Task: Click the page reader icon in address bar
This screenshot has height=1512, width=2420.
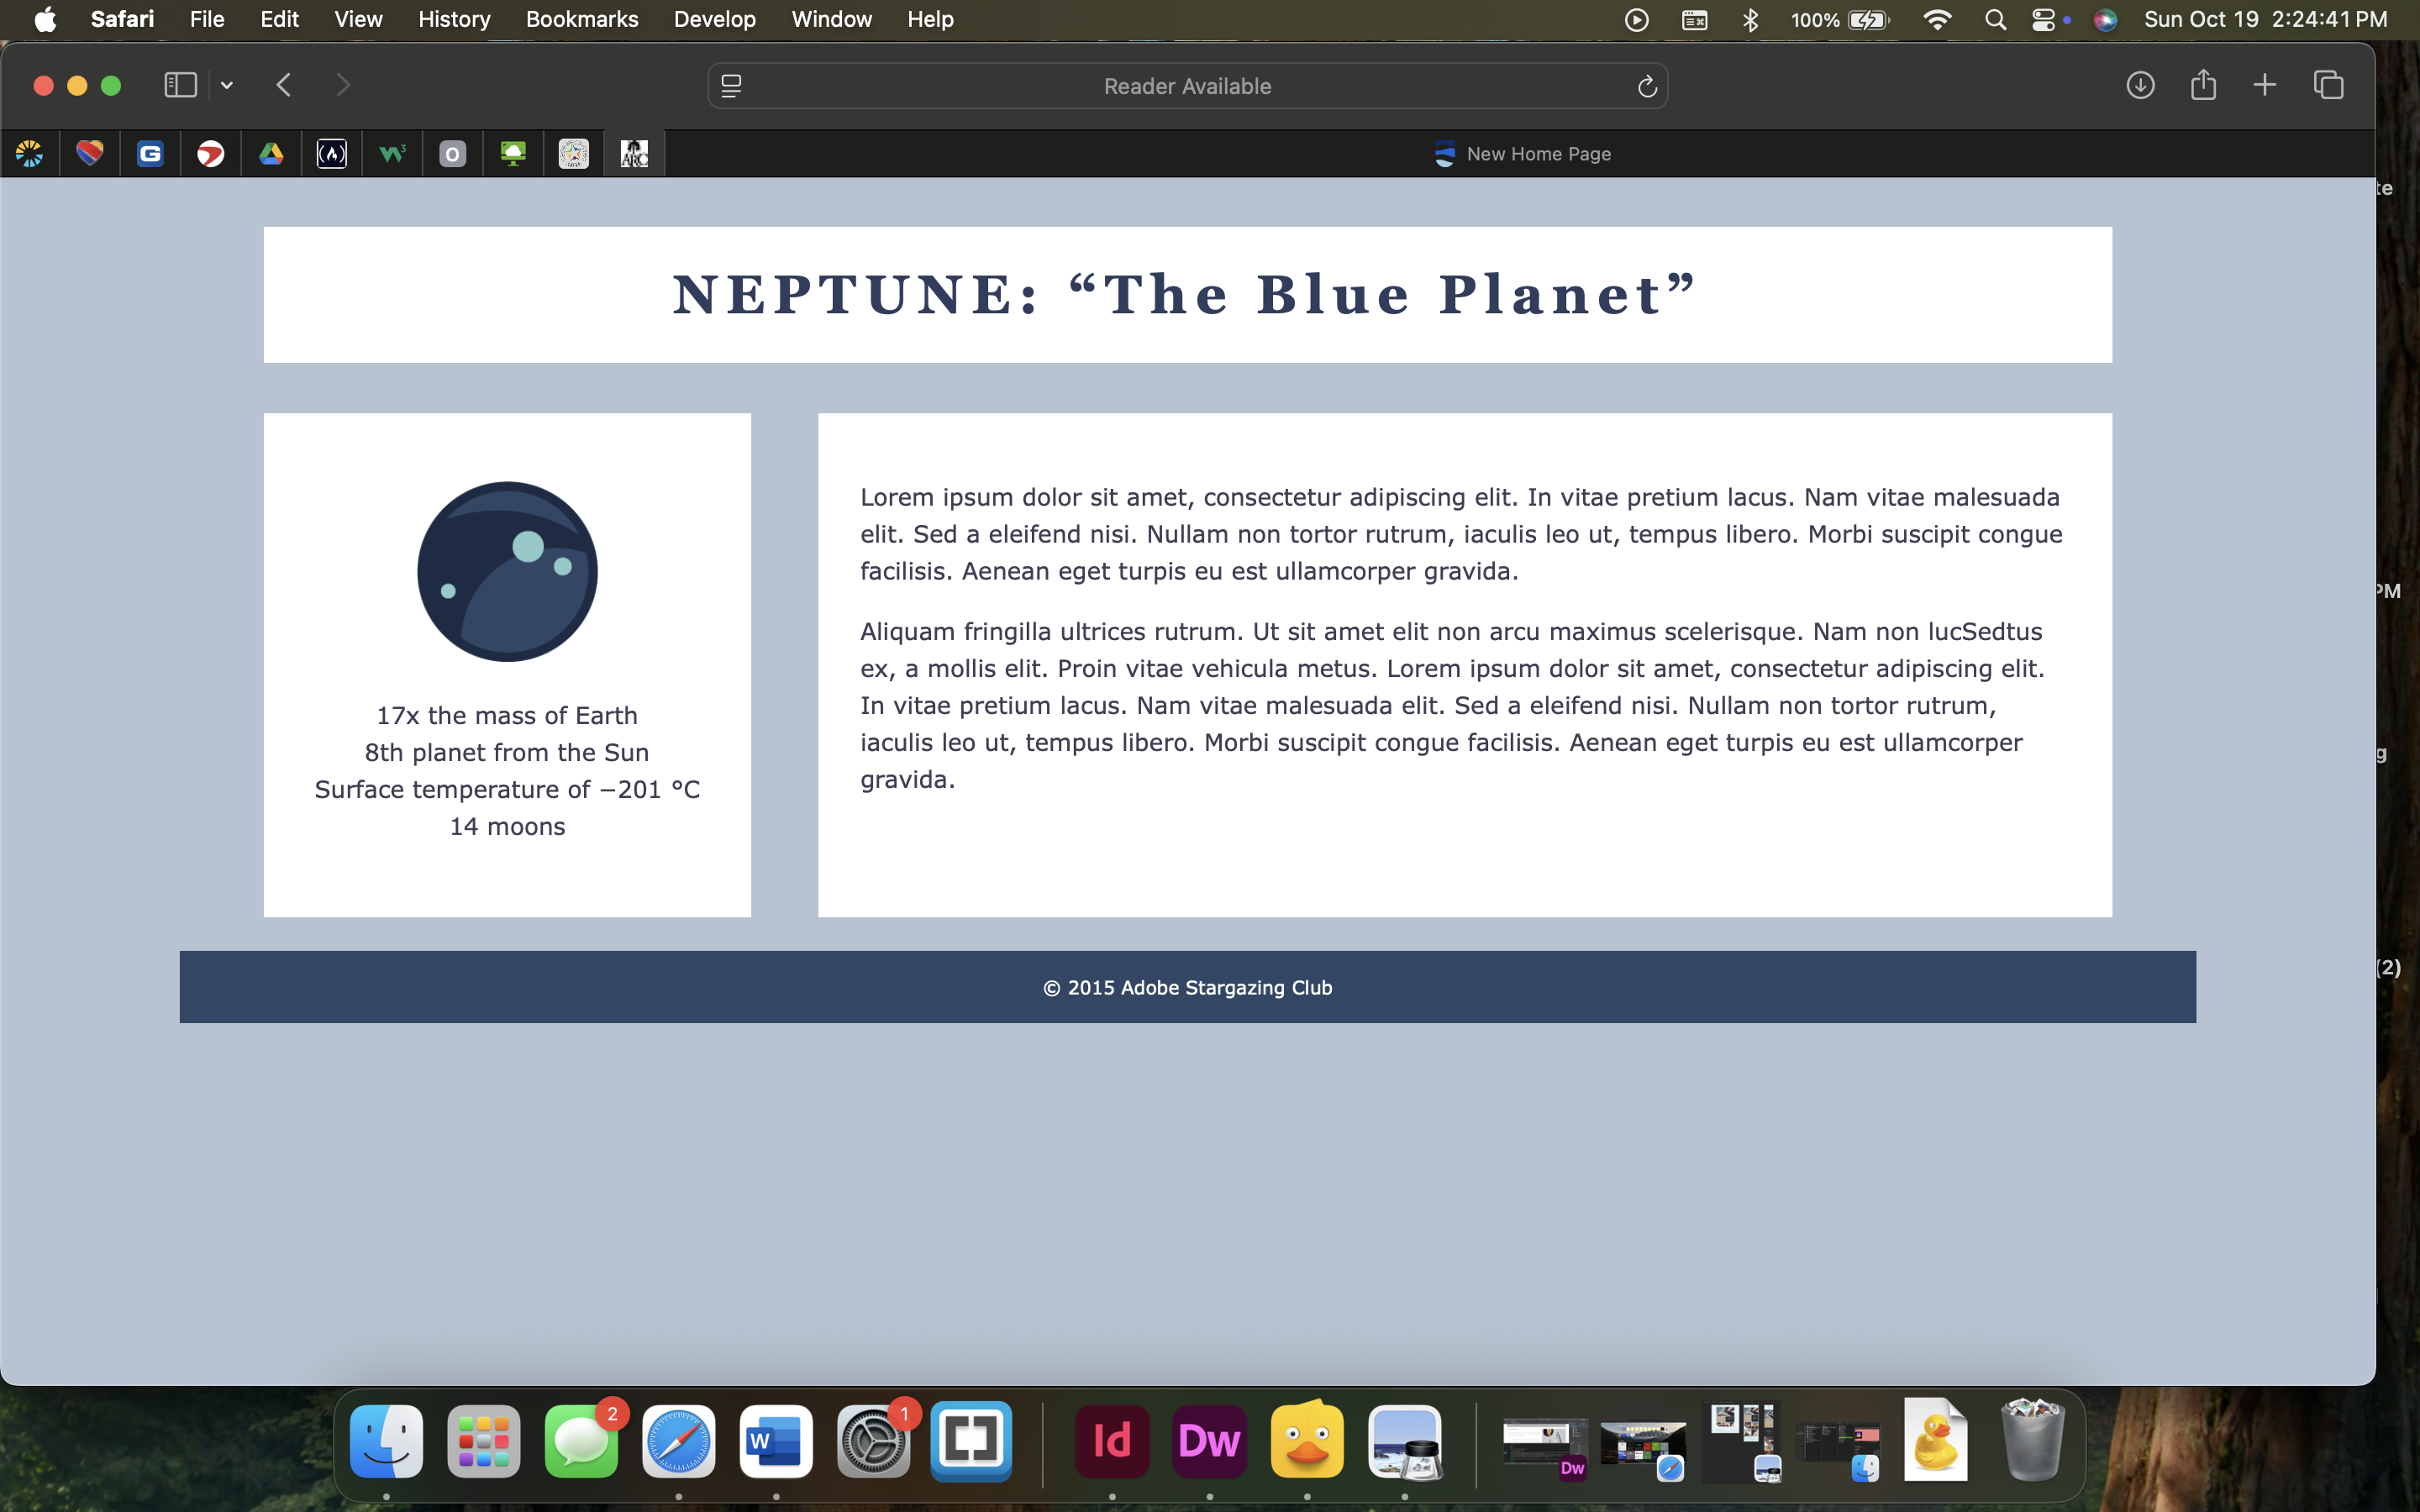Action: 731,87
